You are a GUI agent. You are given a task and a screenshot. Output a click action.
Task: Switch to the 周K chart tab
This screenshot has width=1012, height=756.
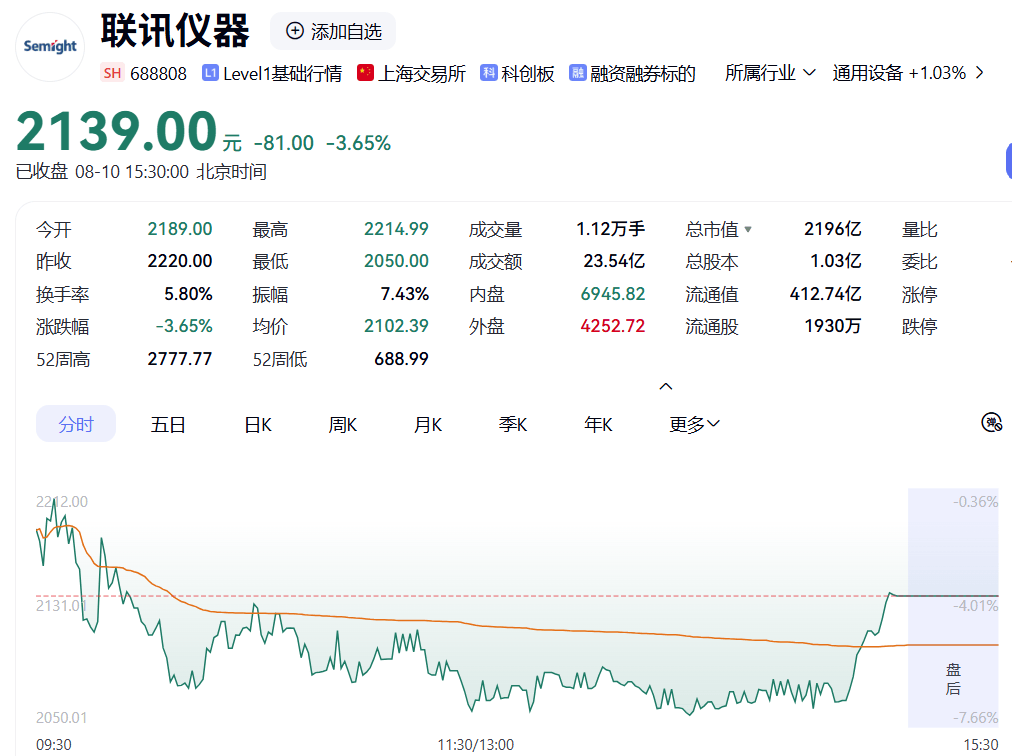coord(343,425)
